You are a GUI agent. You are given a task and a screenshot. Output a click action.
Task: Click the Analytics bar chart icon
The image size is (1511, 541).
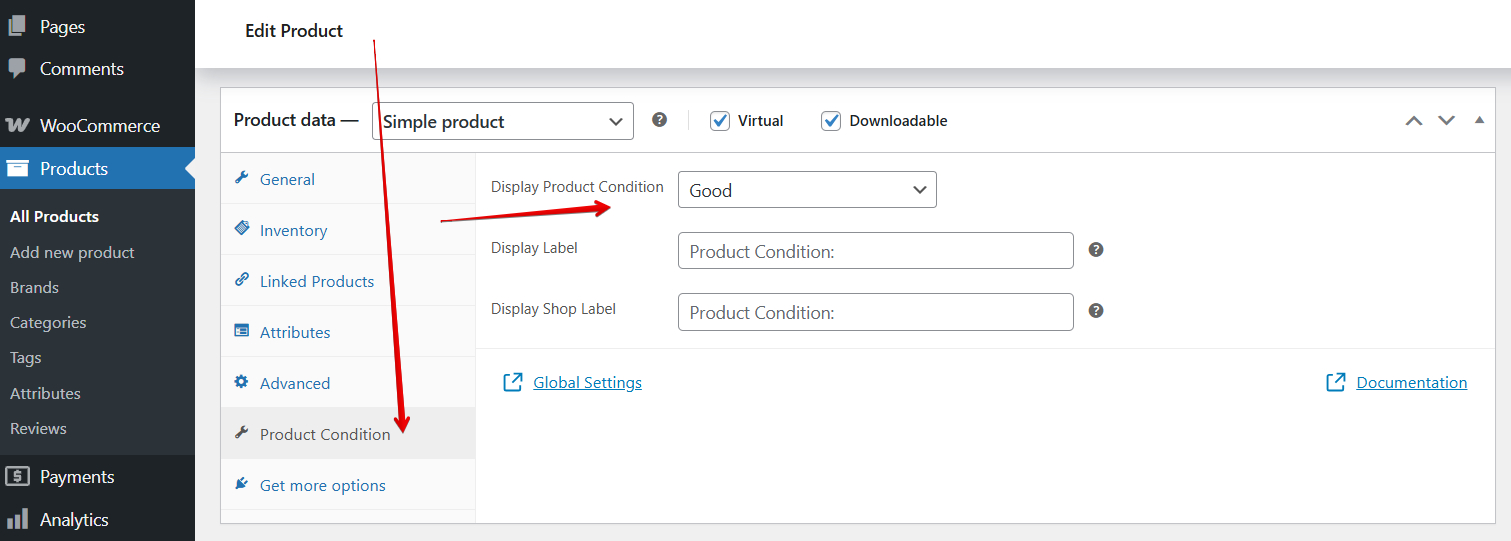pos(17,519)
